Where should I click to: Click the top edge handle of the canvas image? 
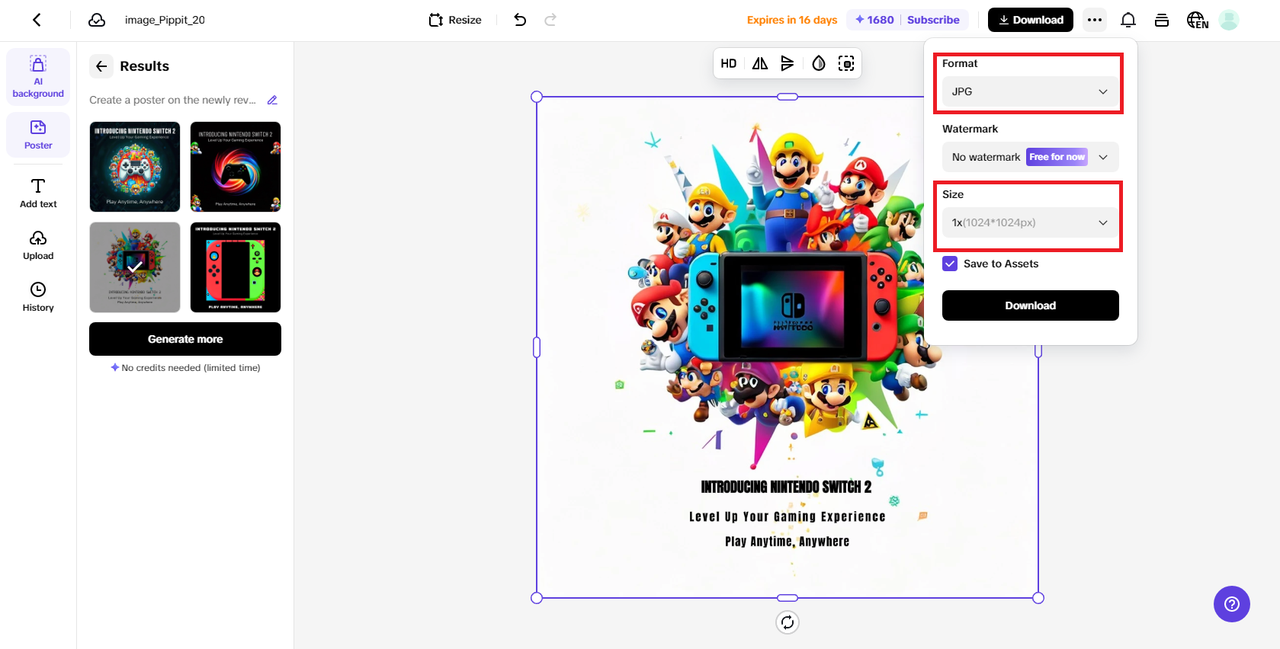coord(787,97)
